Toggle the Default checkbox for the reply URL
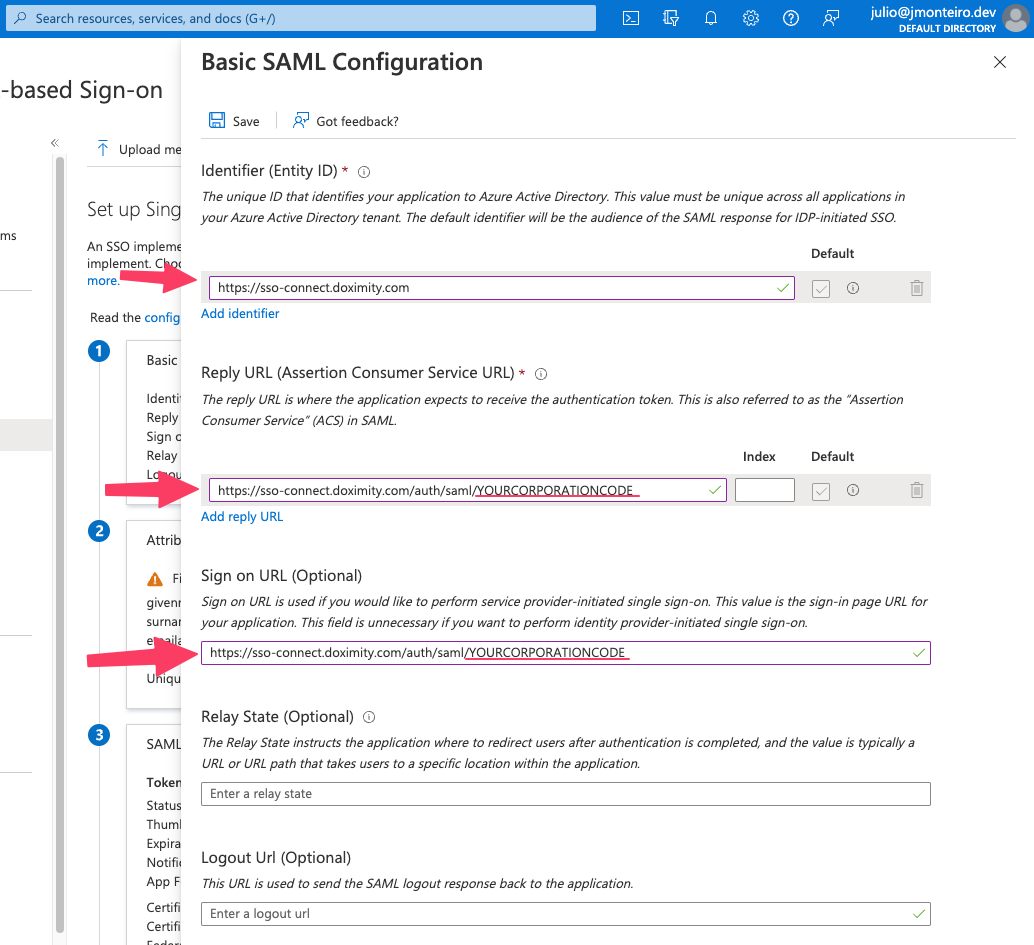The image size is (1034, 945). point(821,491)
